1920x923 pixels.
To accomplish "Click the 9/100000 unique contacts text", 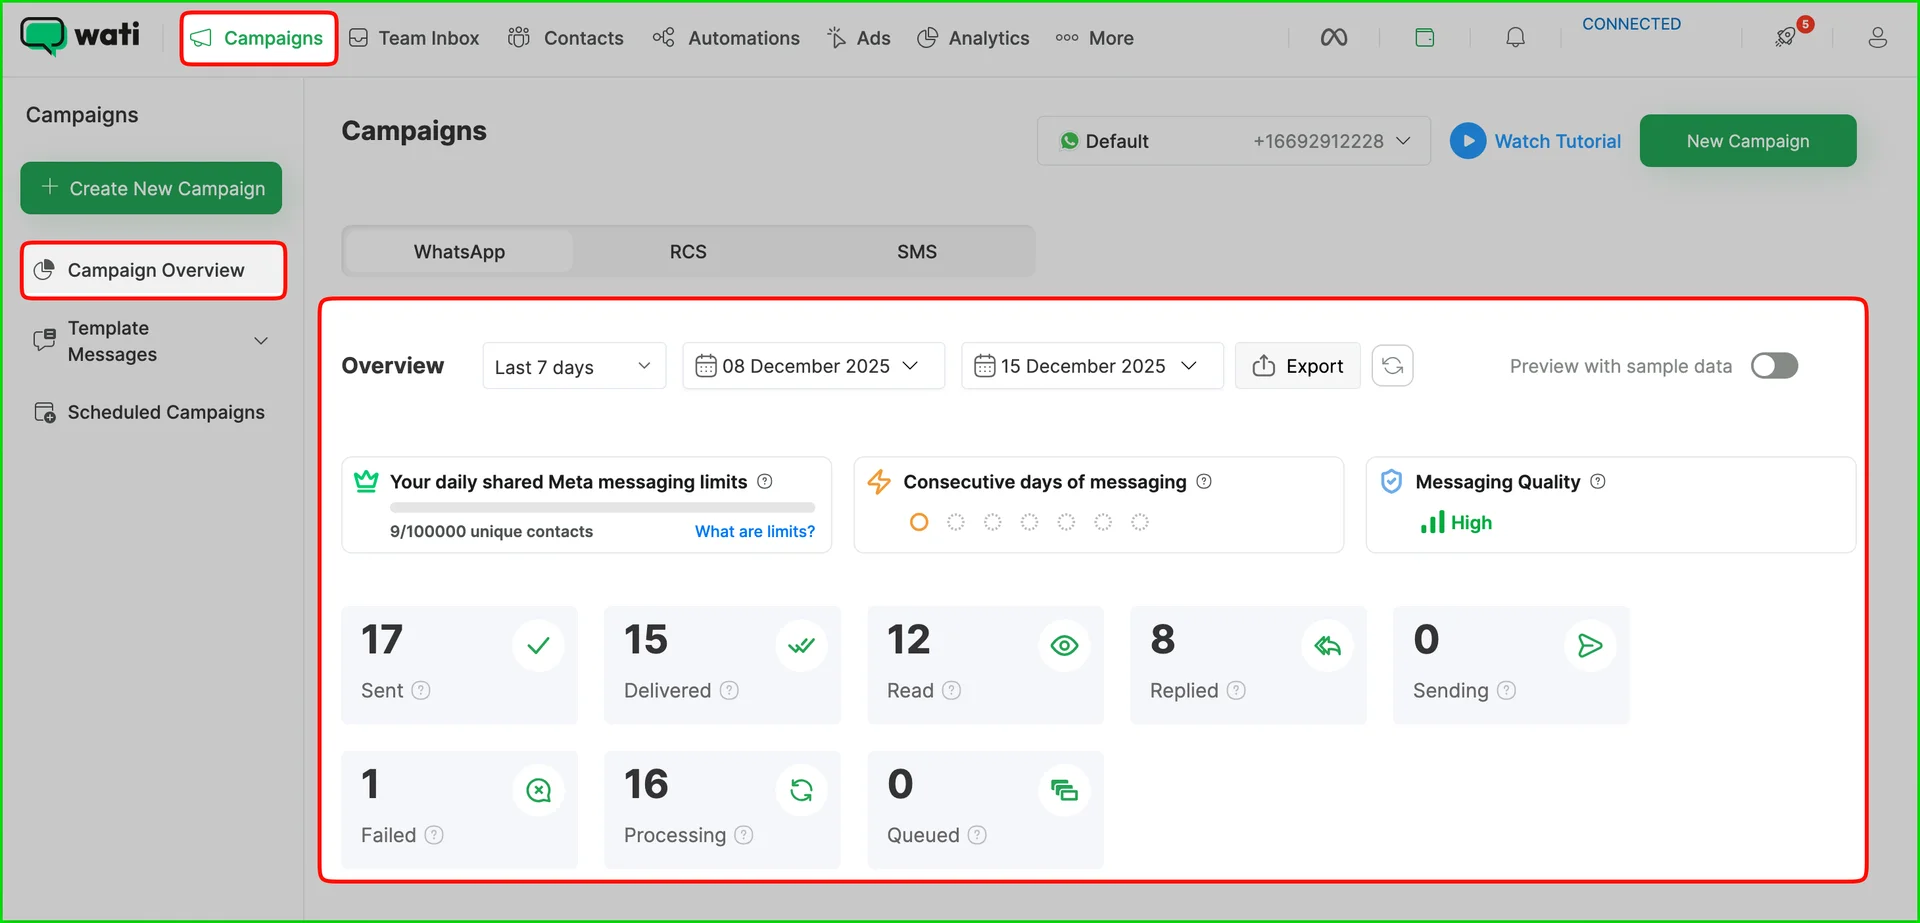I will [491, 531].
